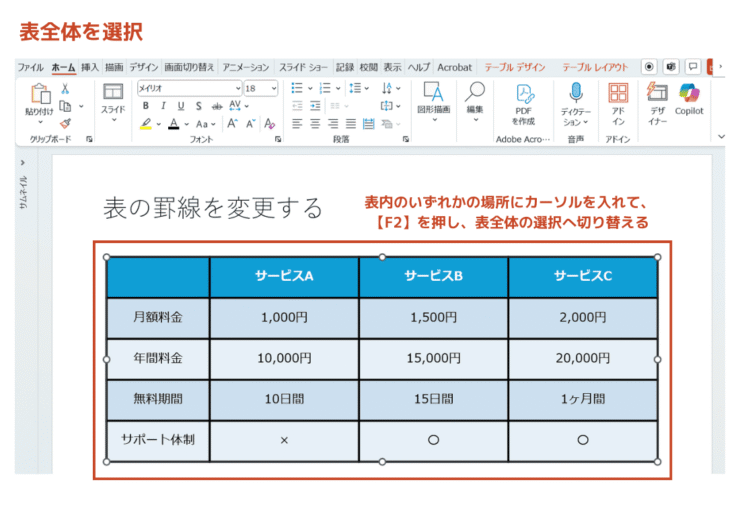Toggle strikethrough abc formatting

tap(217, 106)
